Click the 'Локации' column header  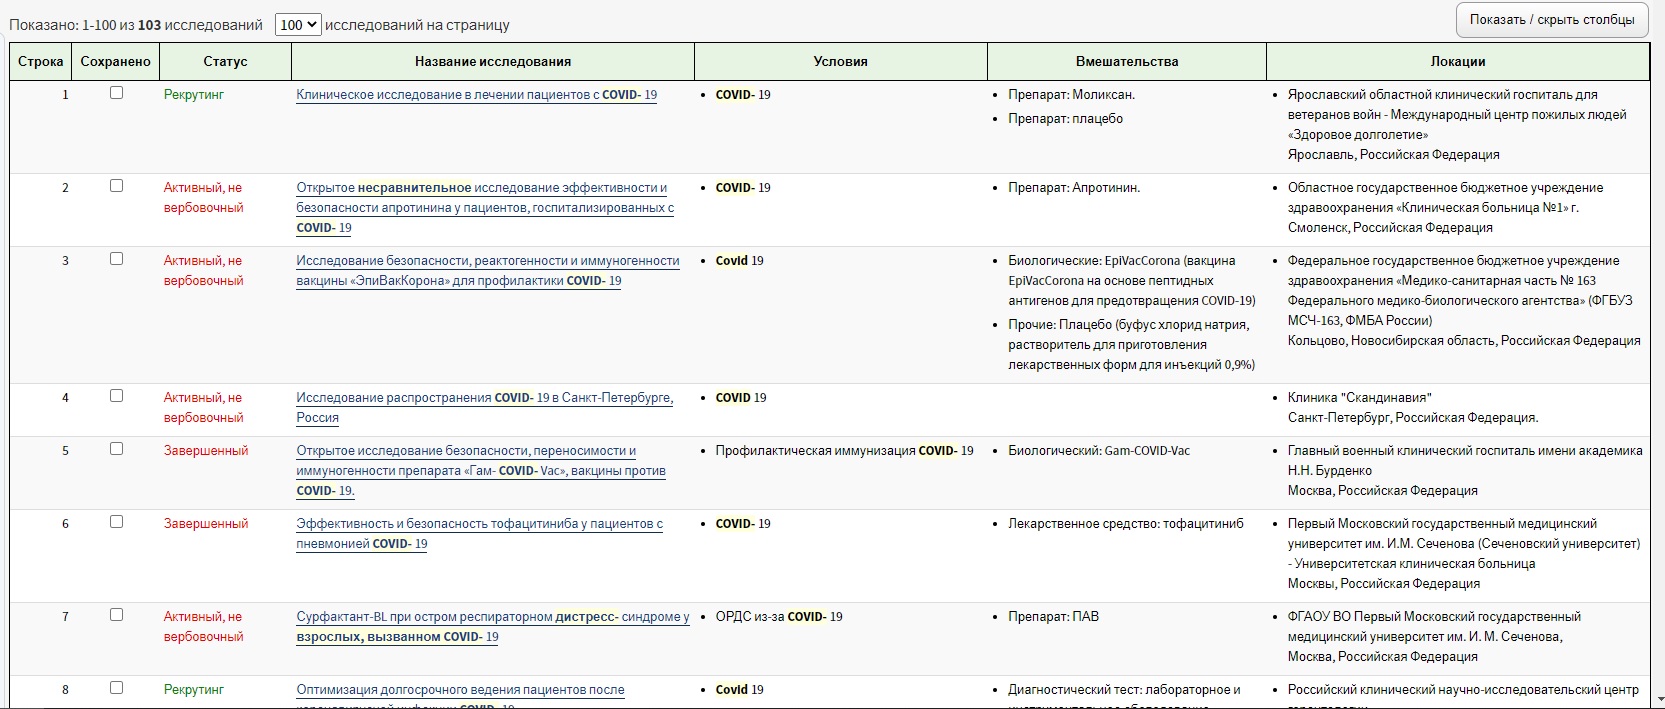pyautogui.click(x=1458, y=61)
